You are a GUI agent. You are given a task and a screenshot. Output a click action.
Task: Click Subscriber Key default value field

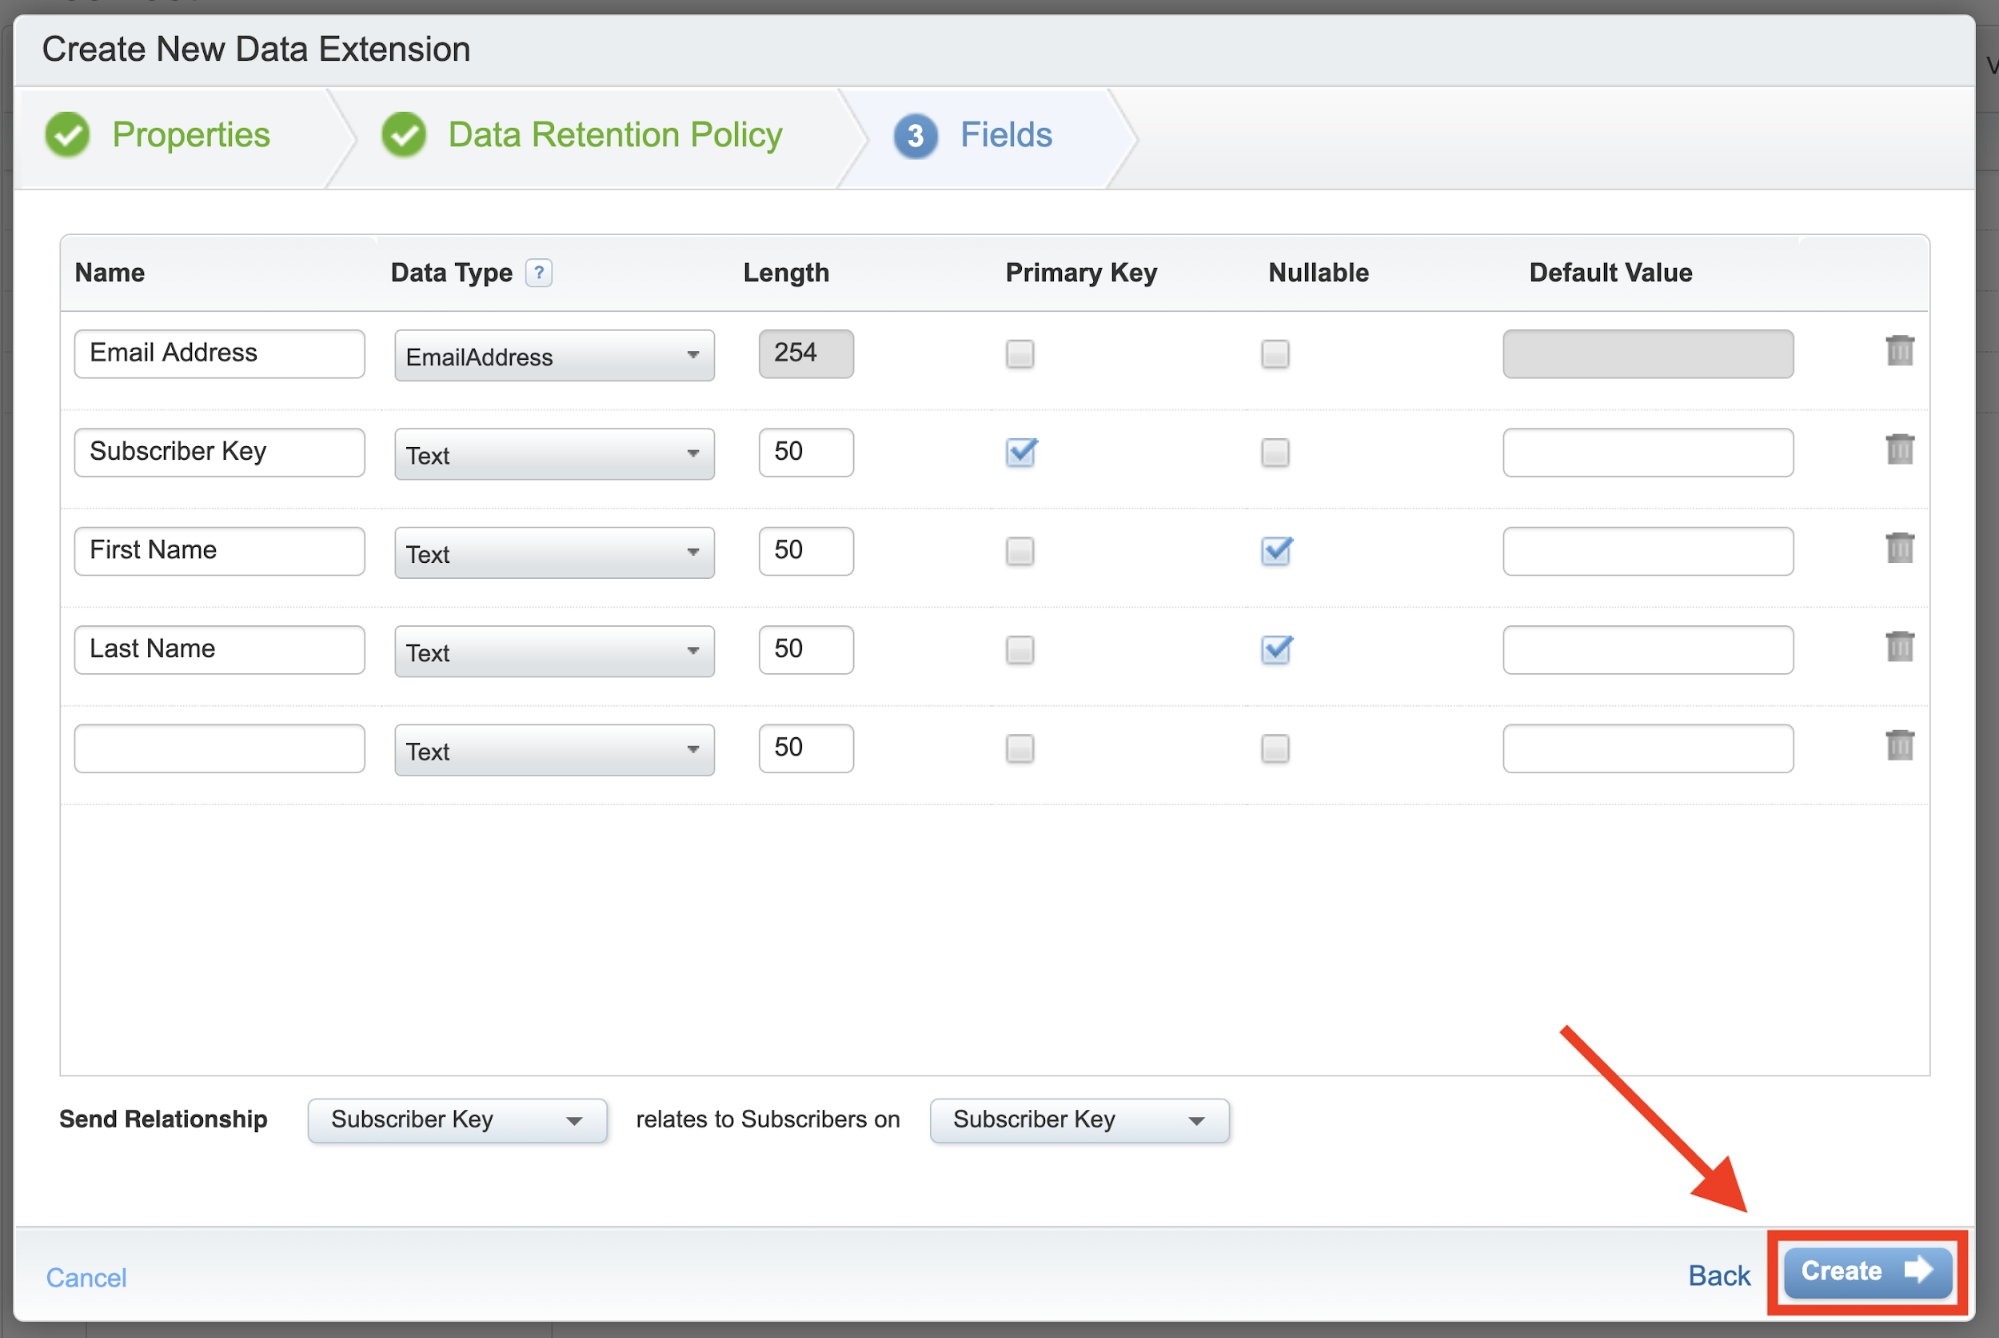(x=1648, y=453)
